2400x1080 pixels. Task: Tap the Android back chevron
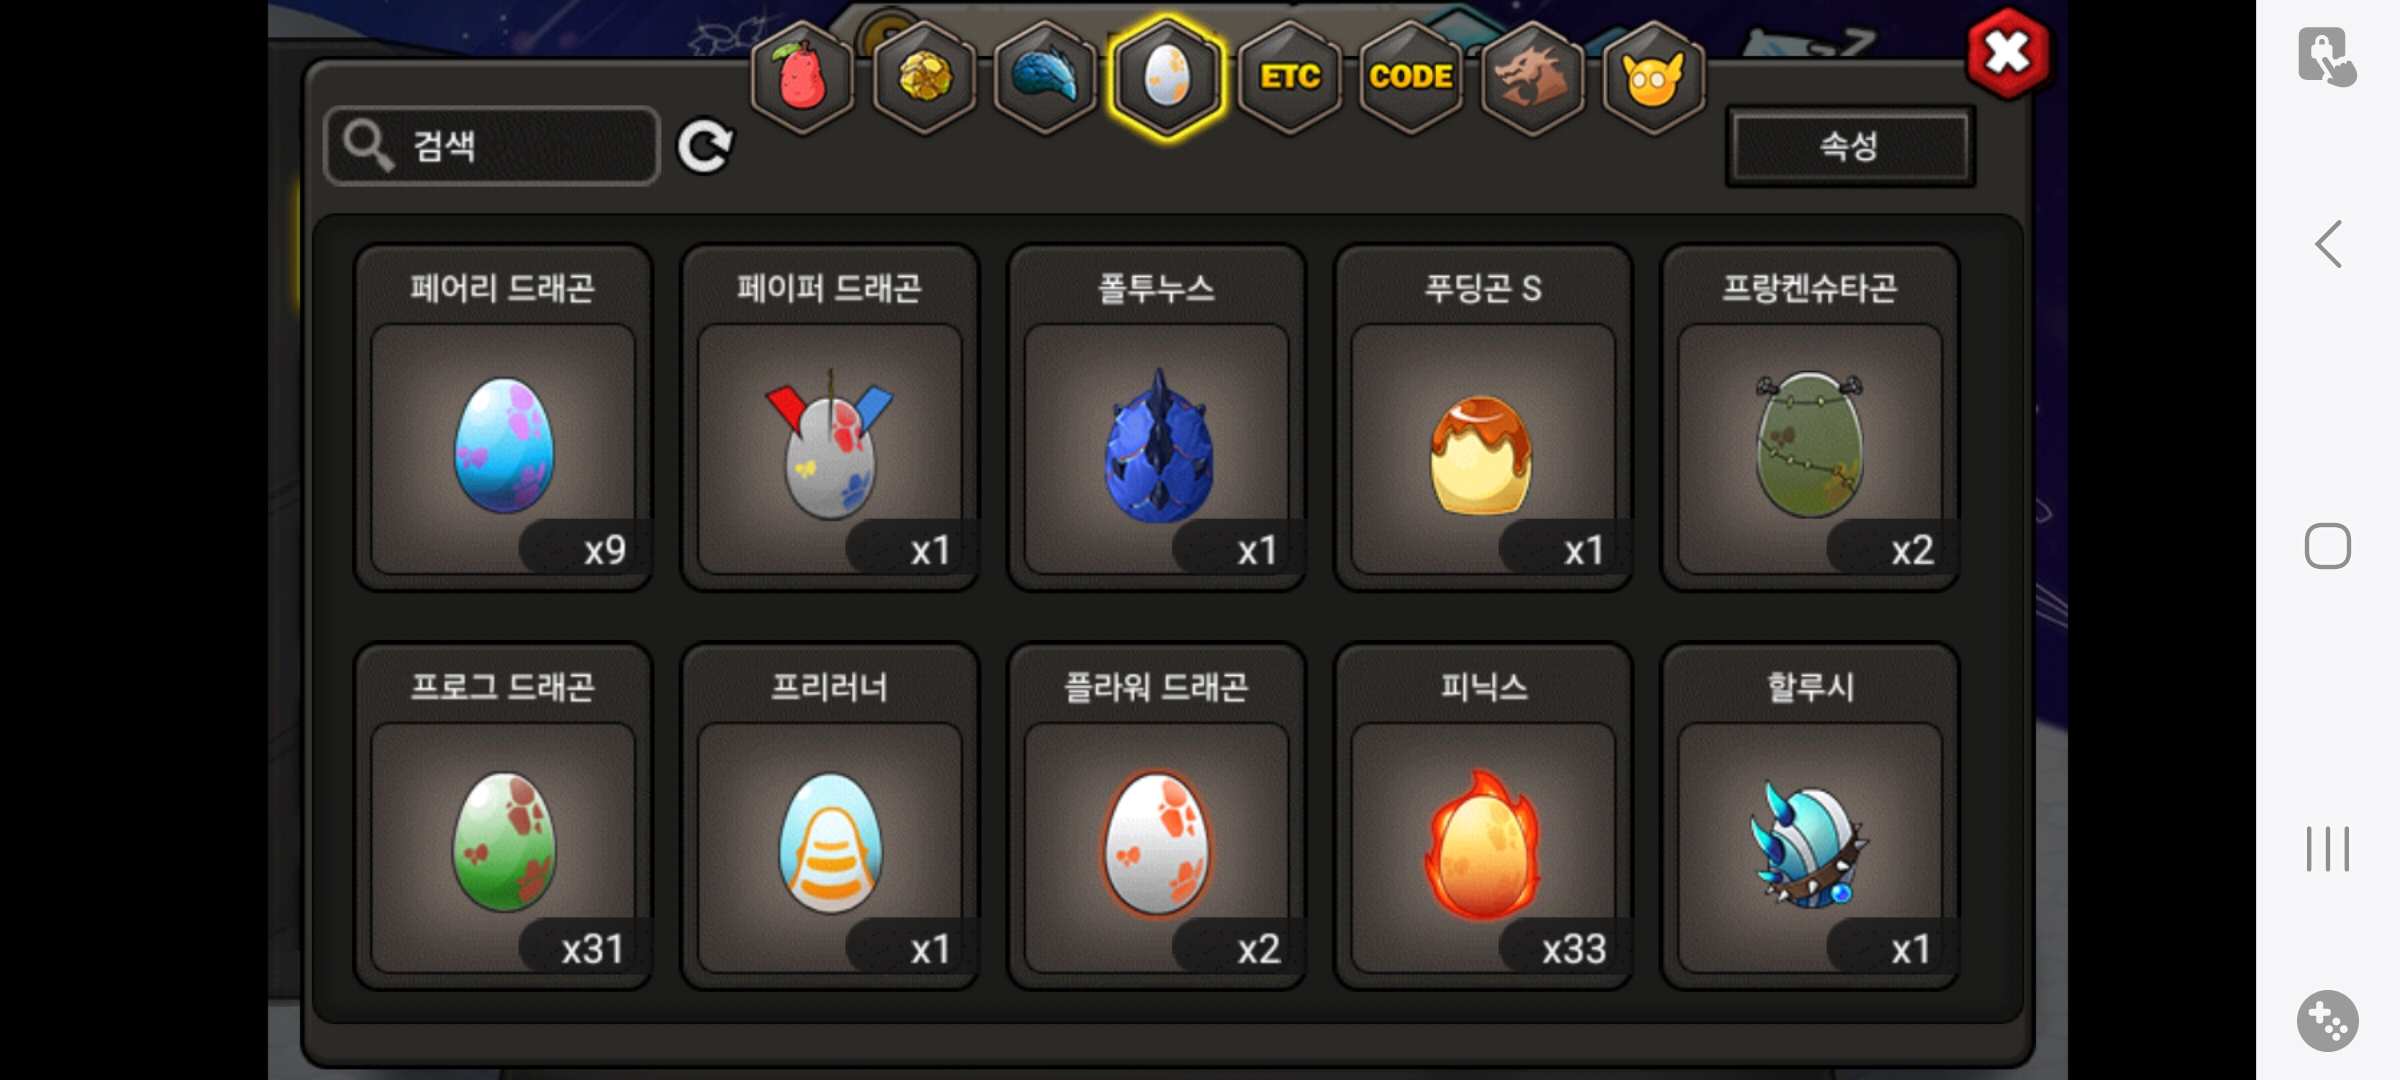point(2329,244)
